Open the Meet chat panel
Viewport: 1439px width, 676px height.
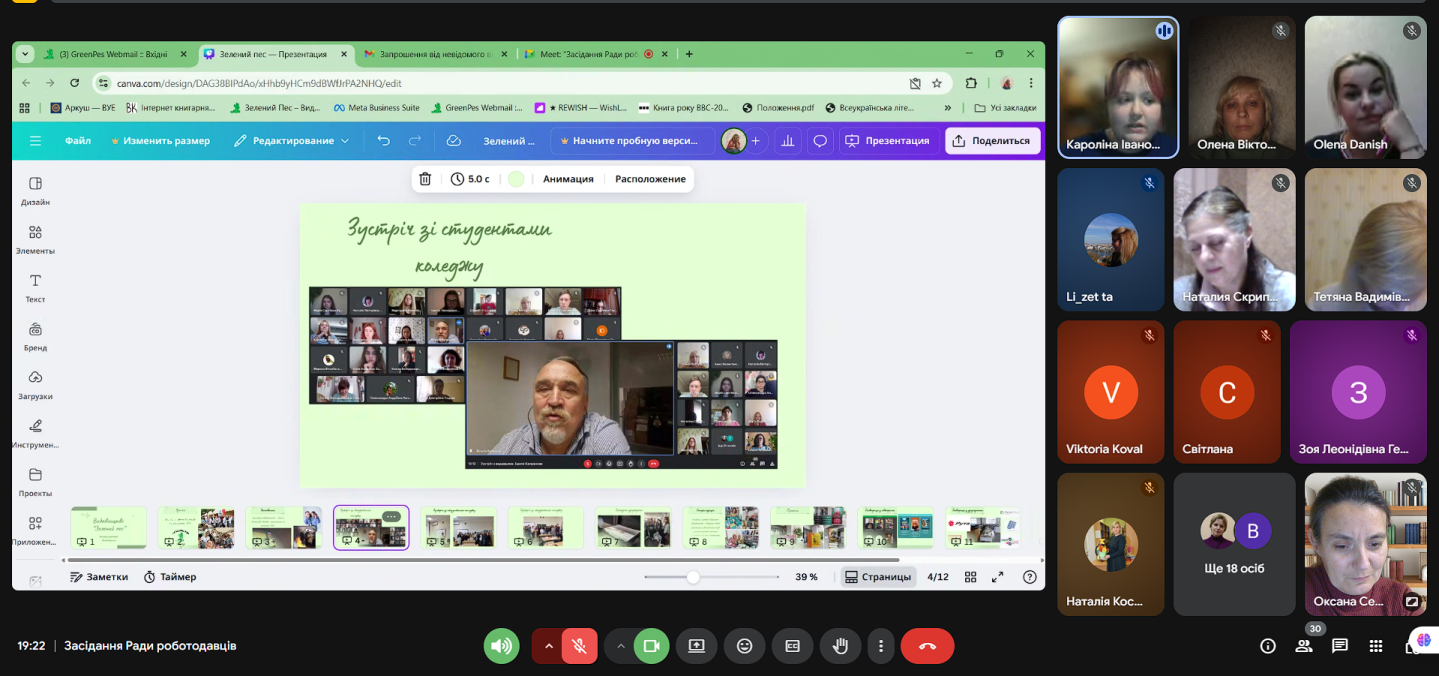pos(1340,646)
